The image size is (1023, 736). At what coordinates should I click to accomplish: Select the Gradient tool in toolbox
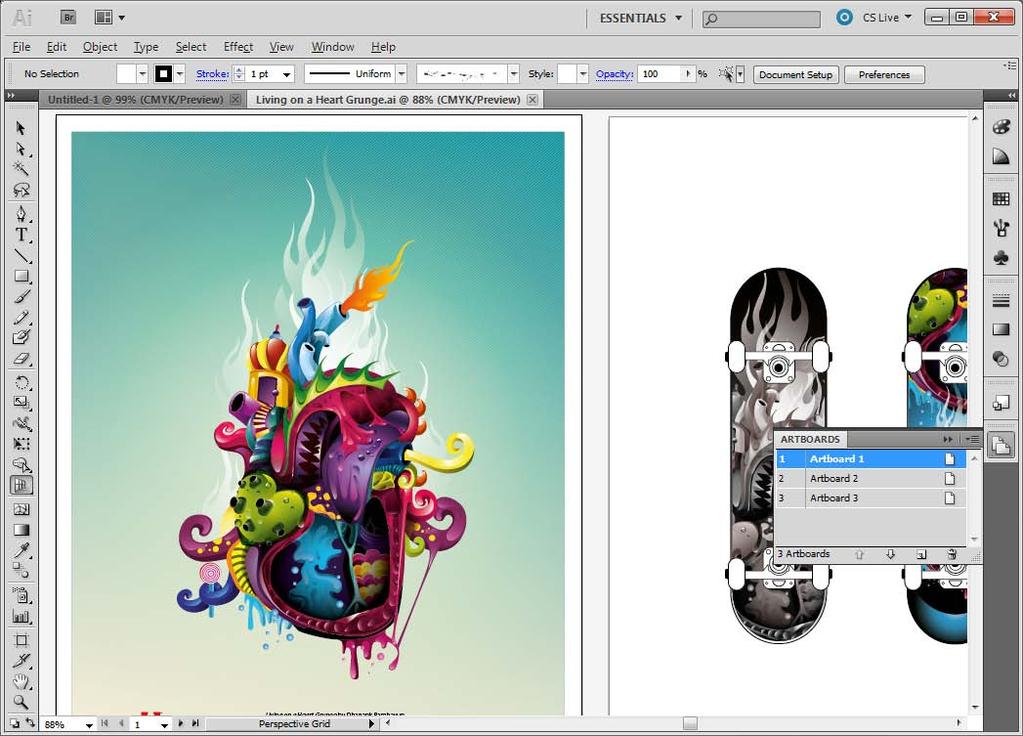click(x=21, y=530)
